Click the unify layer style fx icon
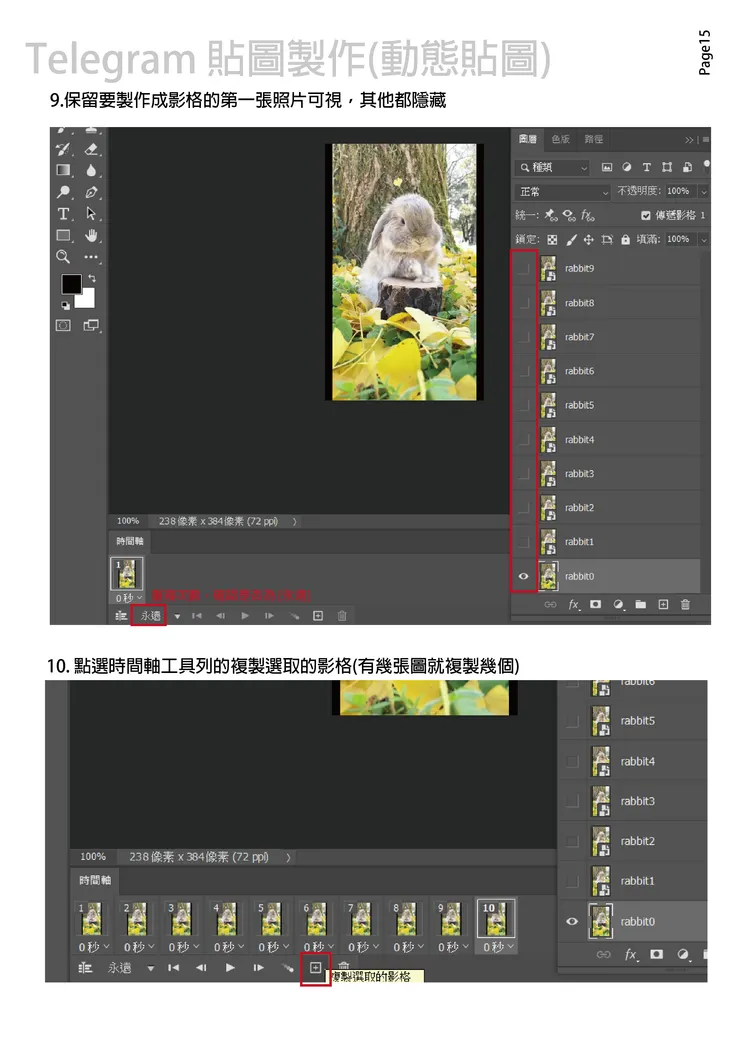Image resolution: width=740 pixels, height=1046 pixels. click(588, 215)
